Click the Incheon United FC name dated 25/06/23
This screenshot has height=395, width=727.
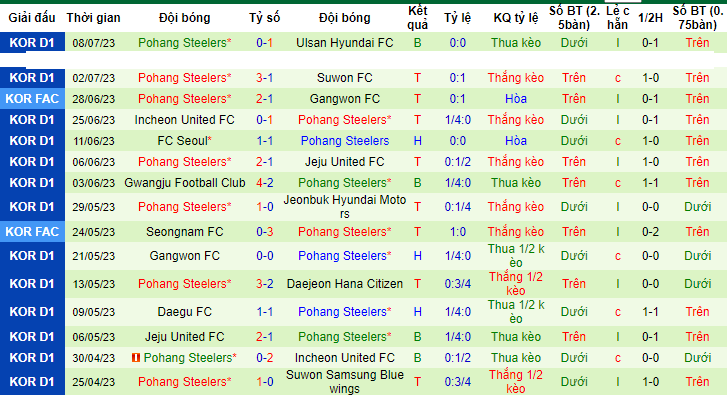tap(185, 120)
